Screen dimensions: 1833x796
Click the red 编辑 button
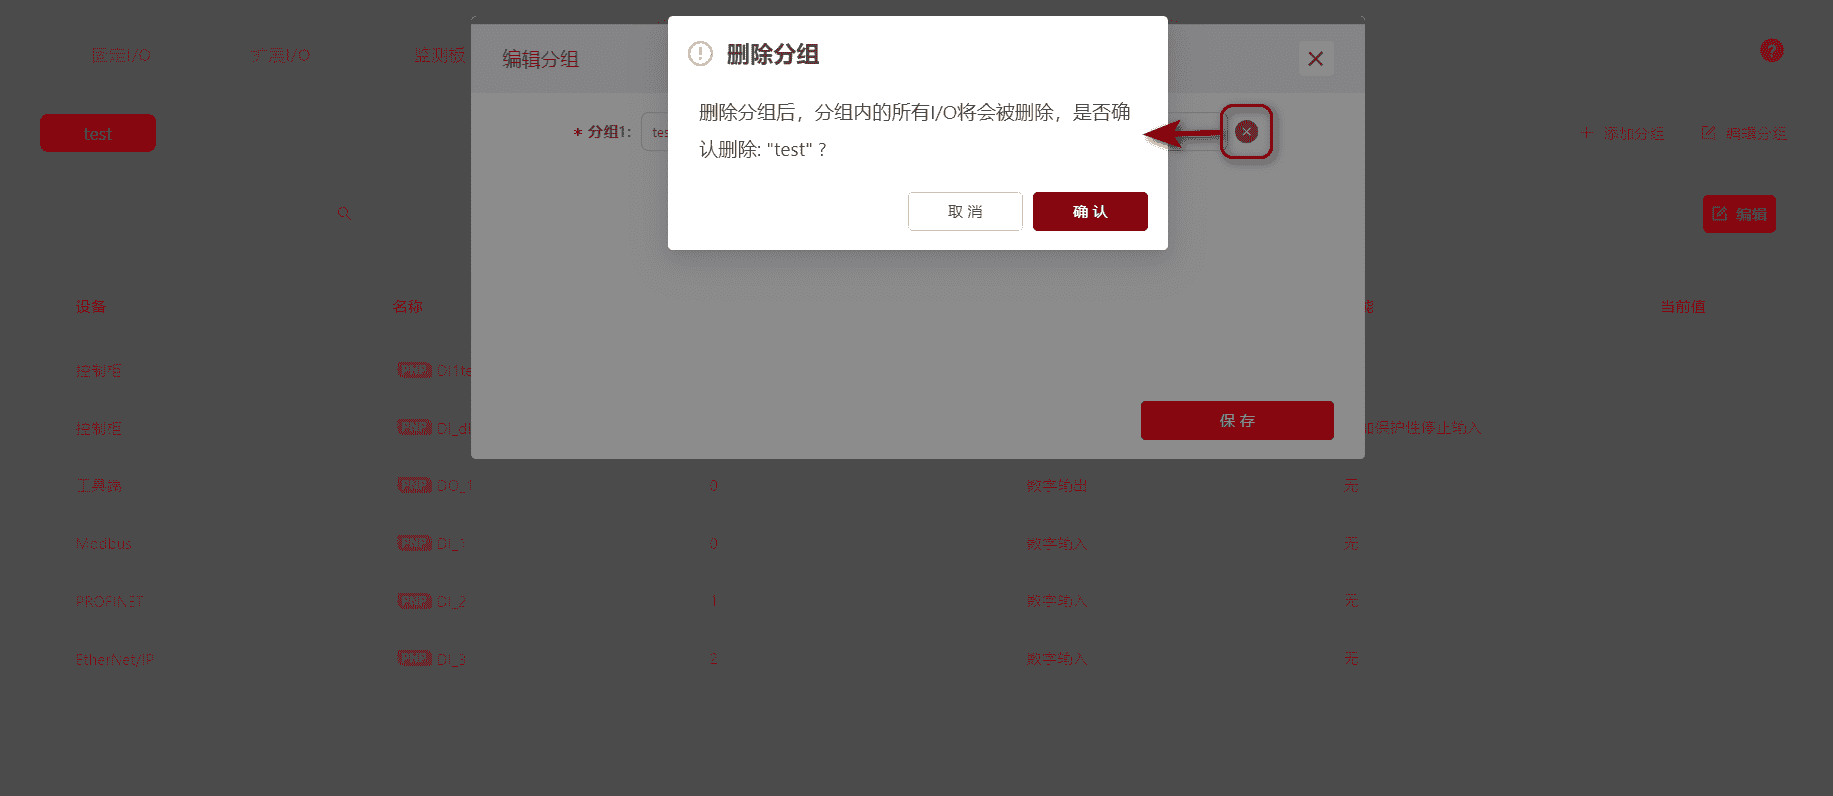coord(1739,214)
